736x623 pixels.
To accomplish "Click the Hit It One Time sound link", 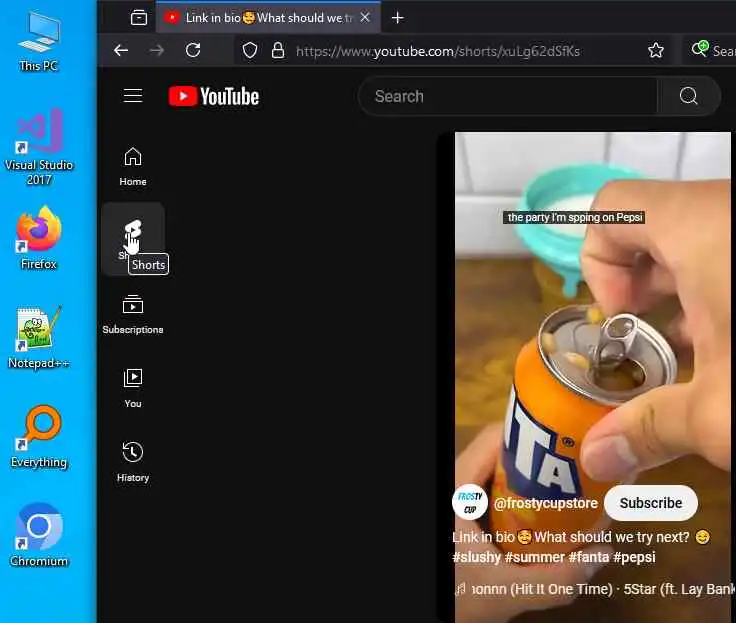I will (595, 589).
